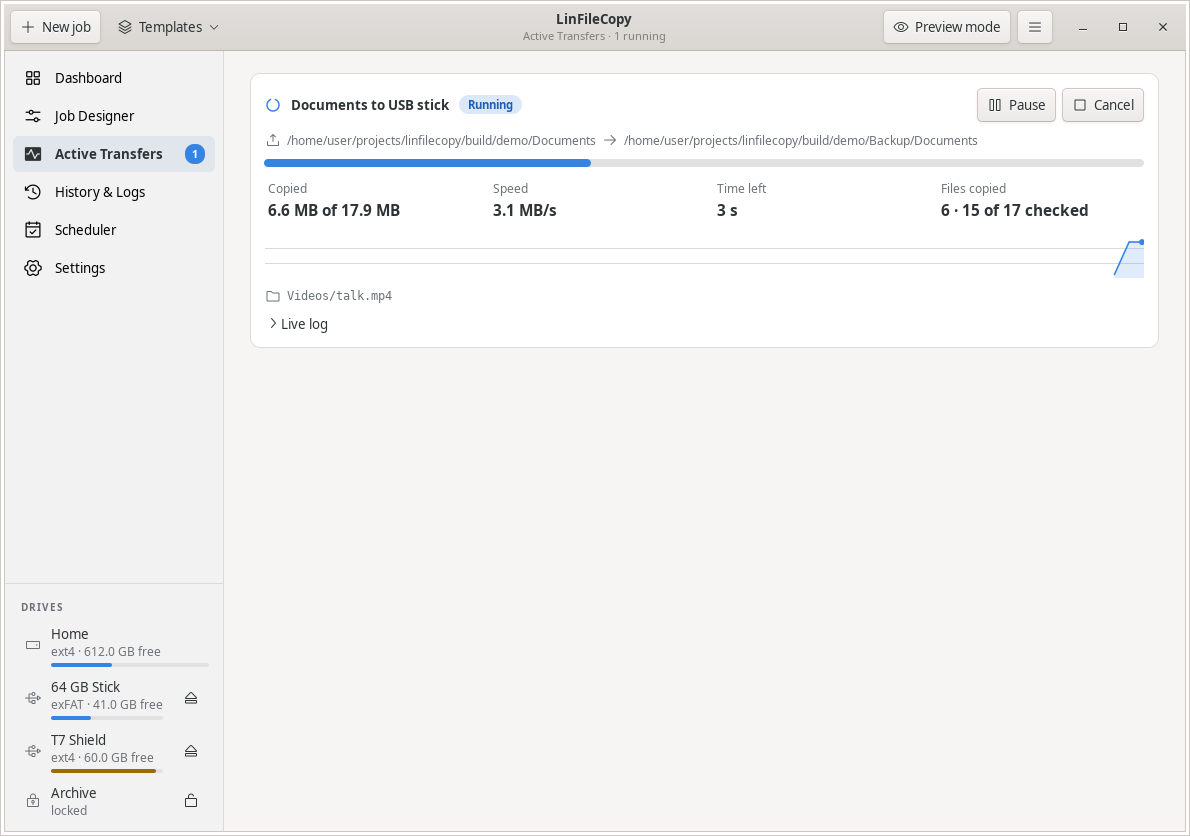The image size is (1190, 836).
Task: Click the Running status badge
Action: coord(490,105)
